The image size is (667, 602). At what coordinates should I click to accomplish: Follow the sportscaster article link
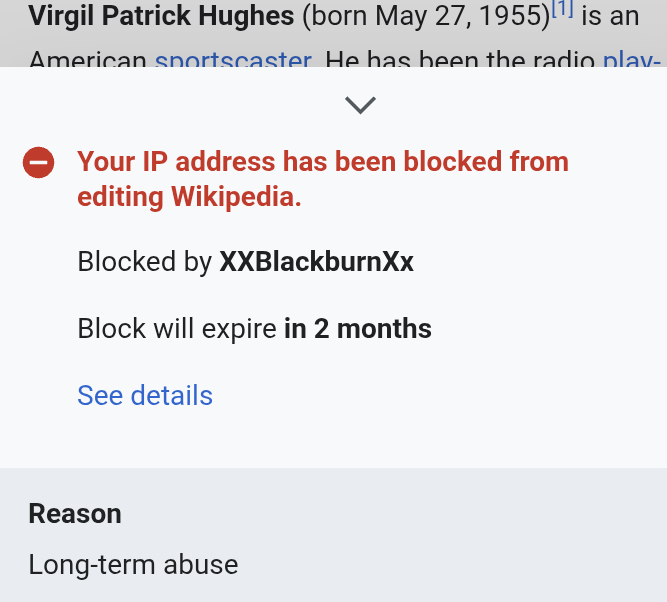(x=233, y=60)
